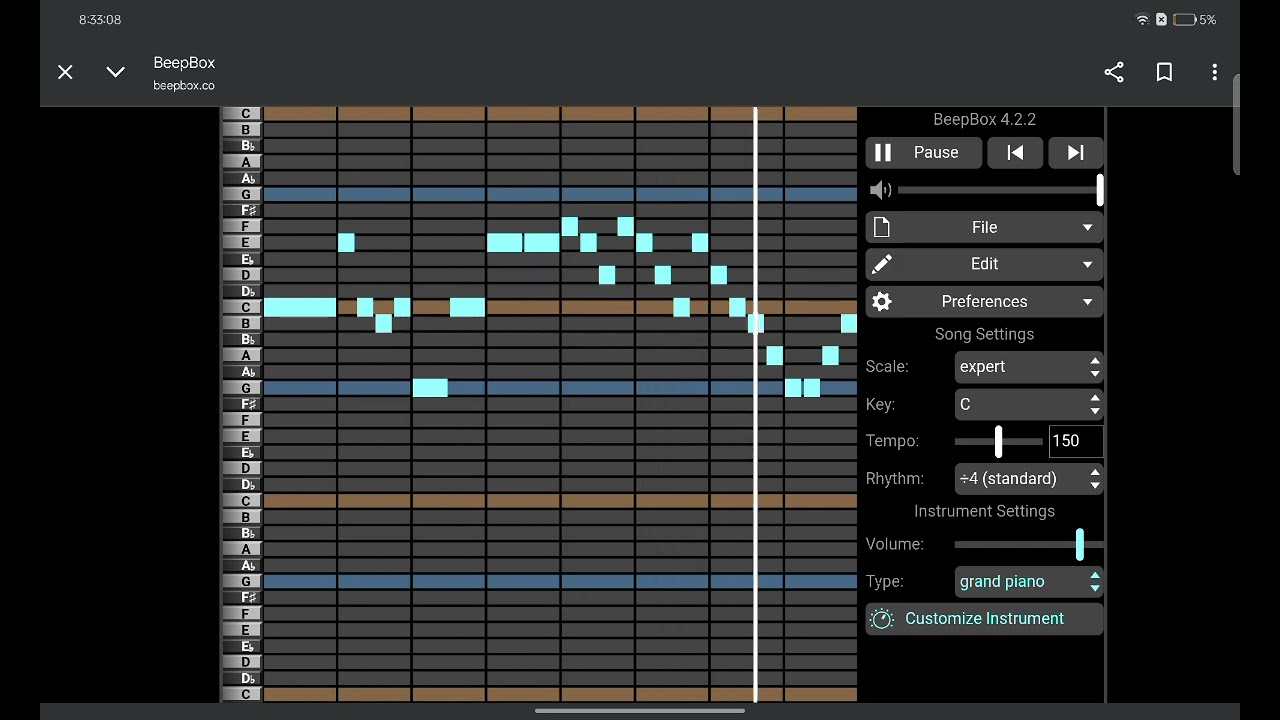
Task: Click the bottom C piano key
Action: click(x=243, y=694)
